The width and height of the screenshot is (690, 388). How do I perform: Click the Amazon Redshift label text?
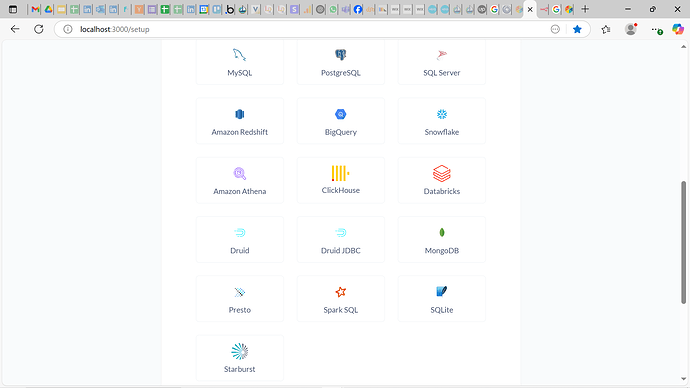pyautogui.click(x=239, y=132)
